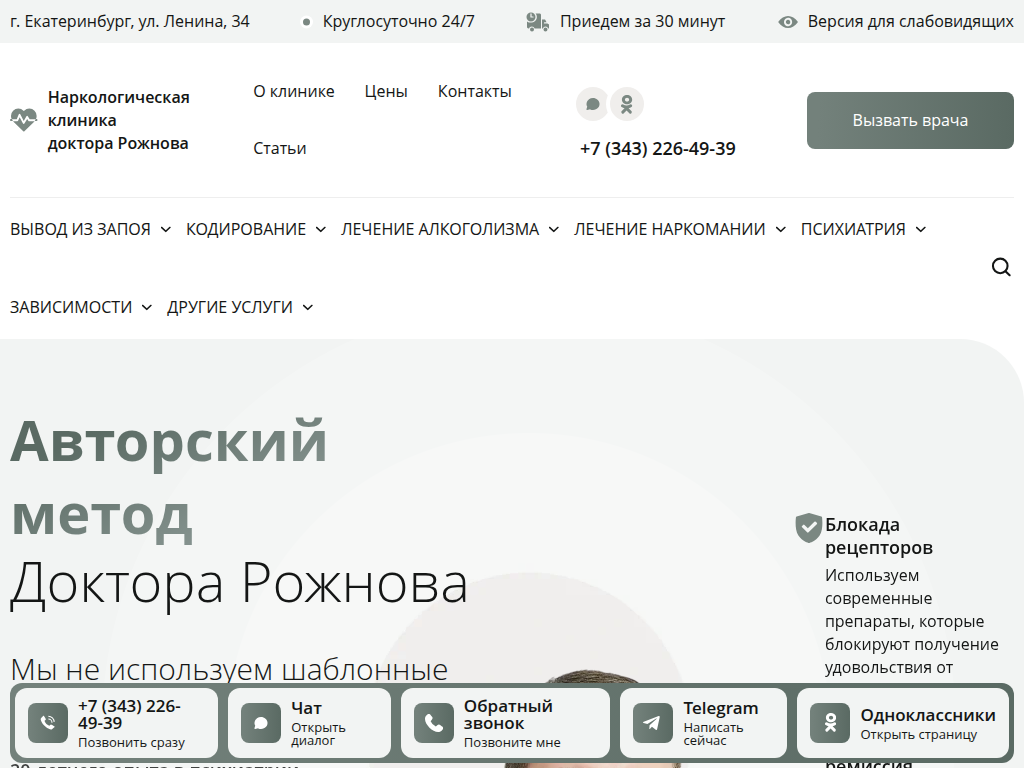Open Odnoklassniki icon in header
The height and width of the screenshot is (768, 1024).
click(x=627, y=104)
